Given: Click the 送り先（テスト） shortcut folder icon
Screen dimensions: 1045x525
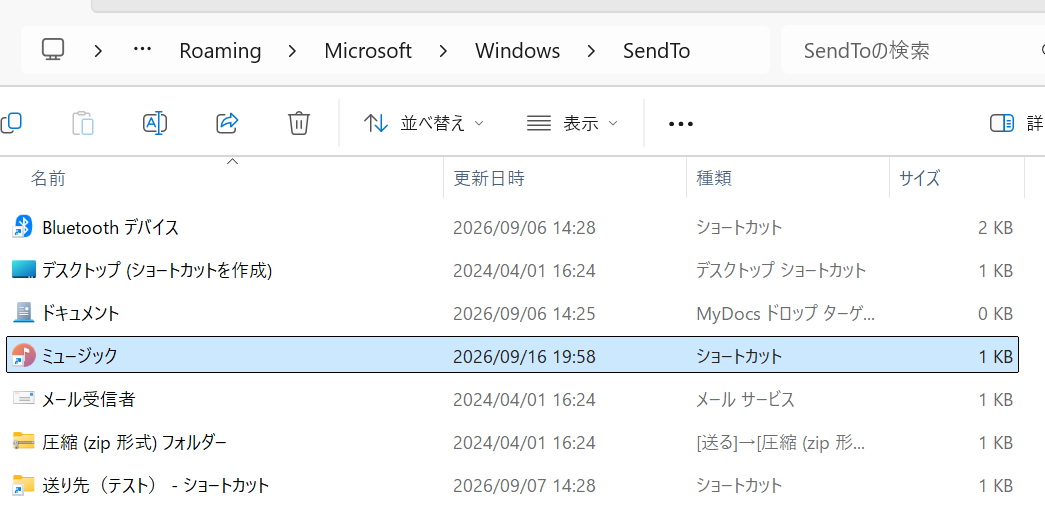Looking at the screenshot, I should (23, 484).
